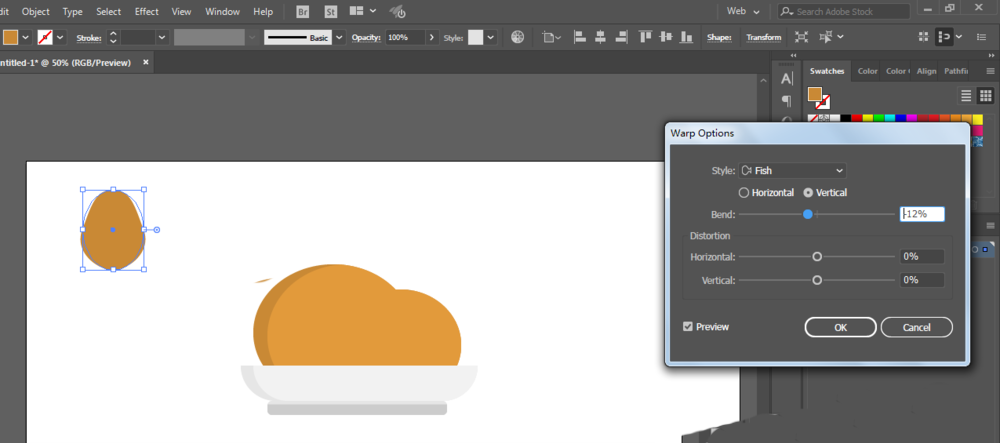Open the warp Style dropdown showing Fish
1000x443 pixels.
(x=793, y=171)
